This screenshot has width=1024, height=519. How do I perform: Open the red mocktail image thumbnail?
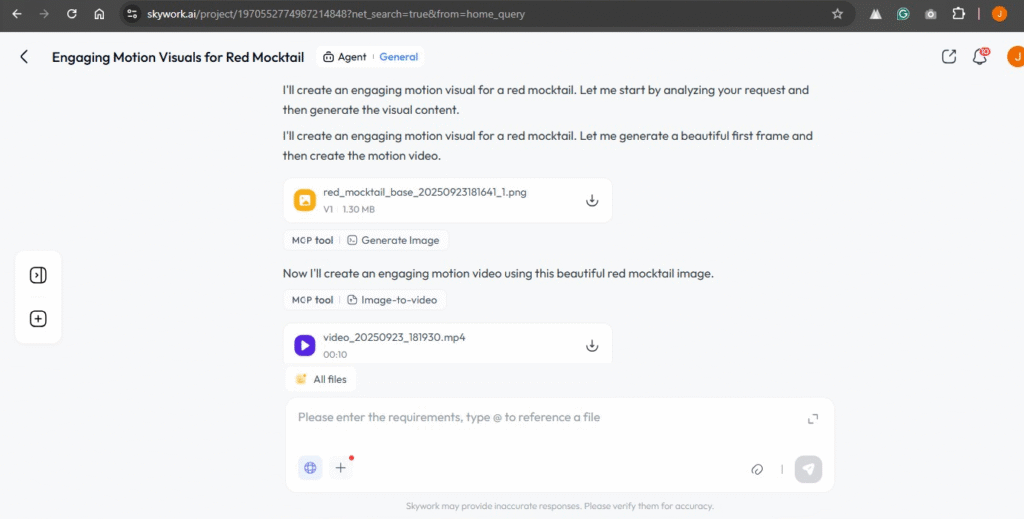coord(305,200)
